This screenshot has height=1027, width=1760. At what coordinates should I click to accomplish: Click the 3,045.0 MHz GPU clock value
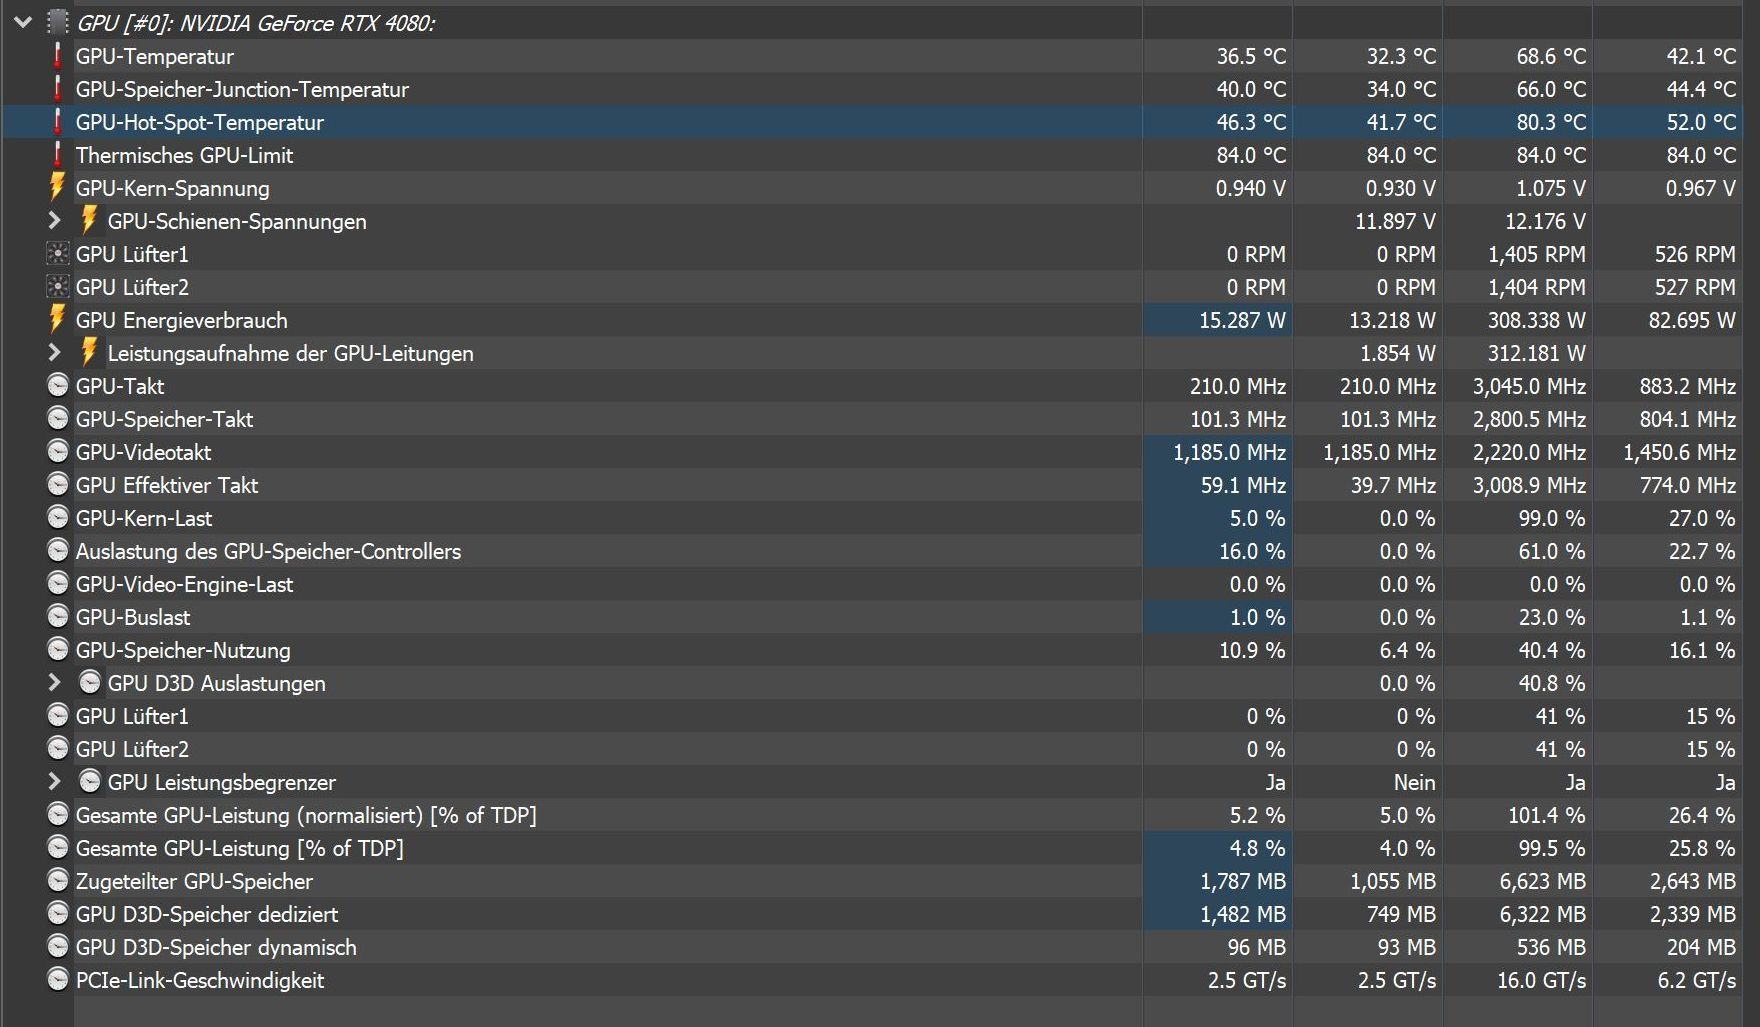[x=1529, y=387]
